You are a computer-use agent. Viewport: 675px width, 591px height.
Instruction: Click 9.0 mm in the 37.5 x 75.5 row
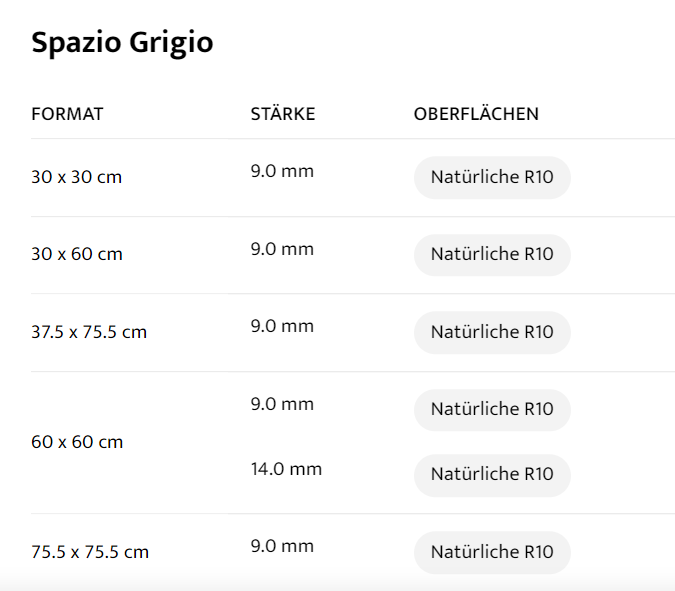tap(282, 326)
